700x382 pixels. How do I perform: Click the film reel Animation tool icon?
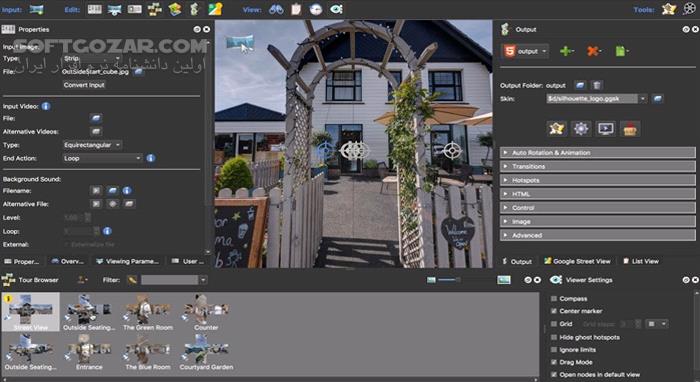coord(689,9)
